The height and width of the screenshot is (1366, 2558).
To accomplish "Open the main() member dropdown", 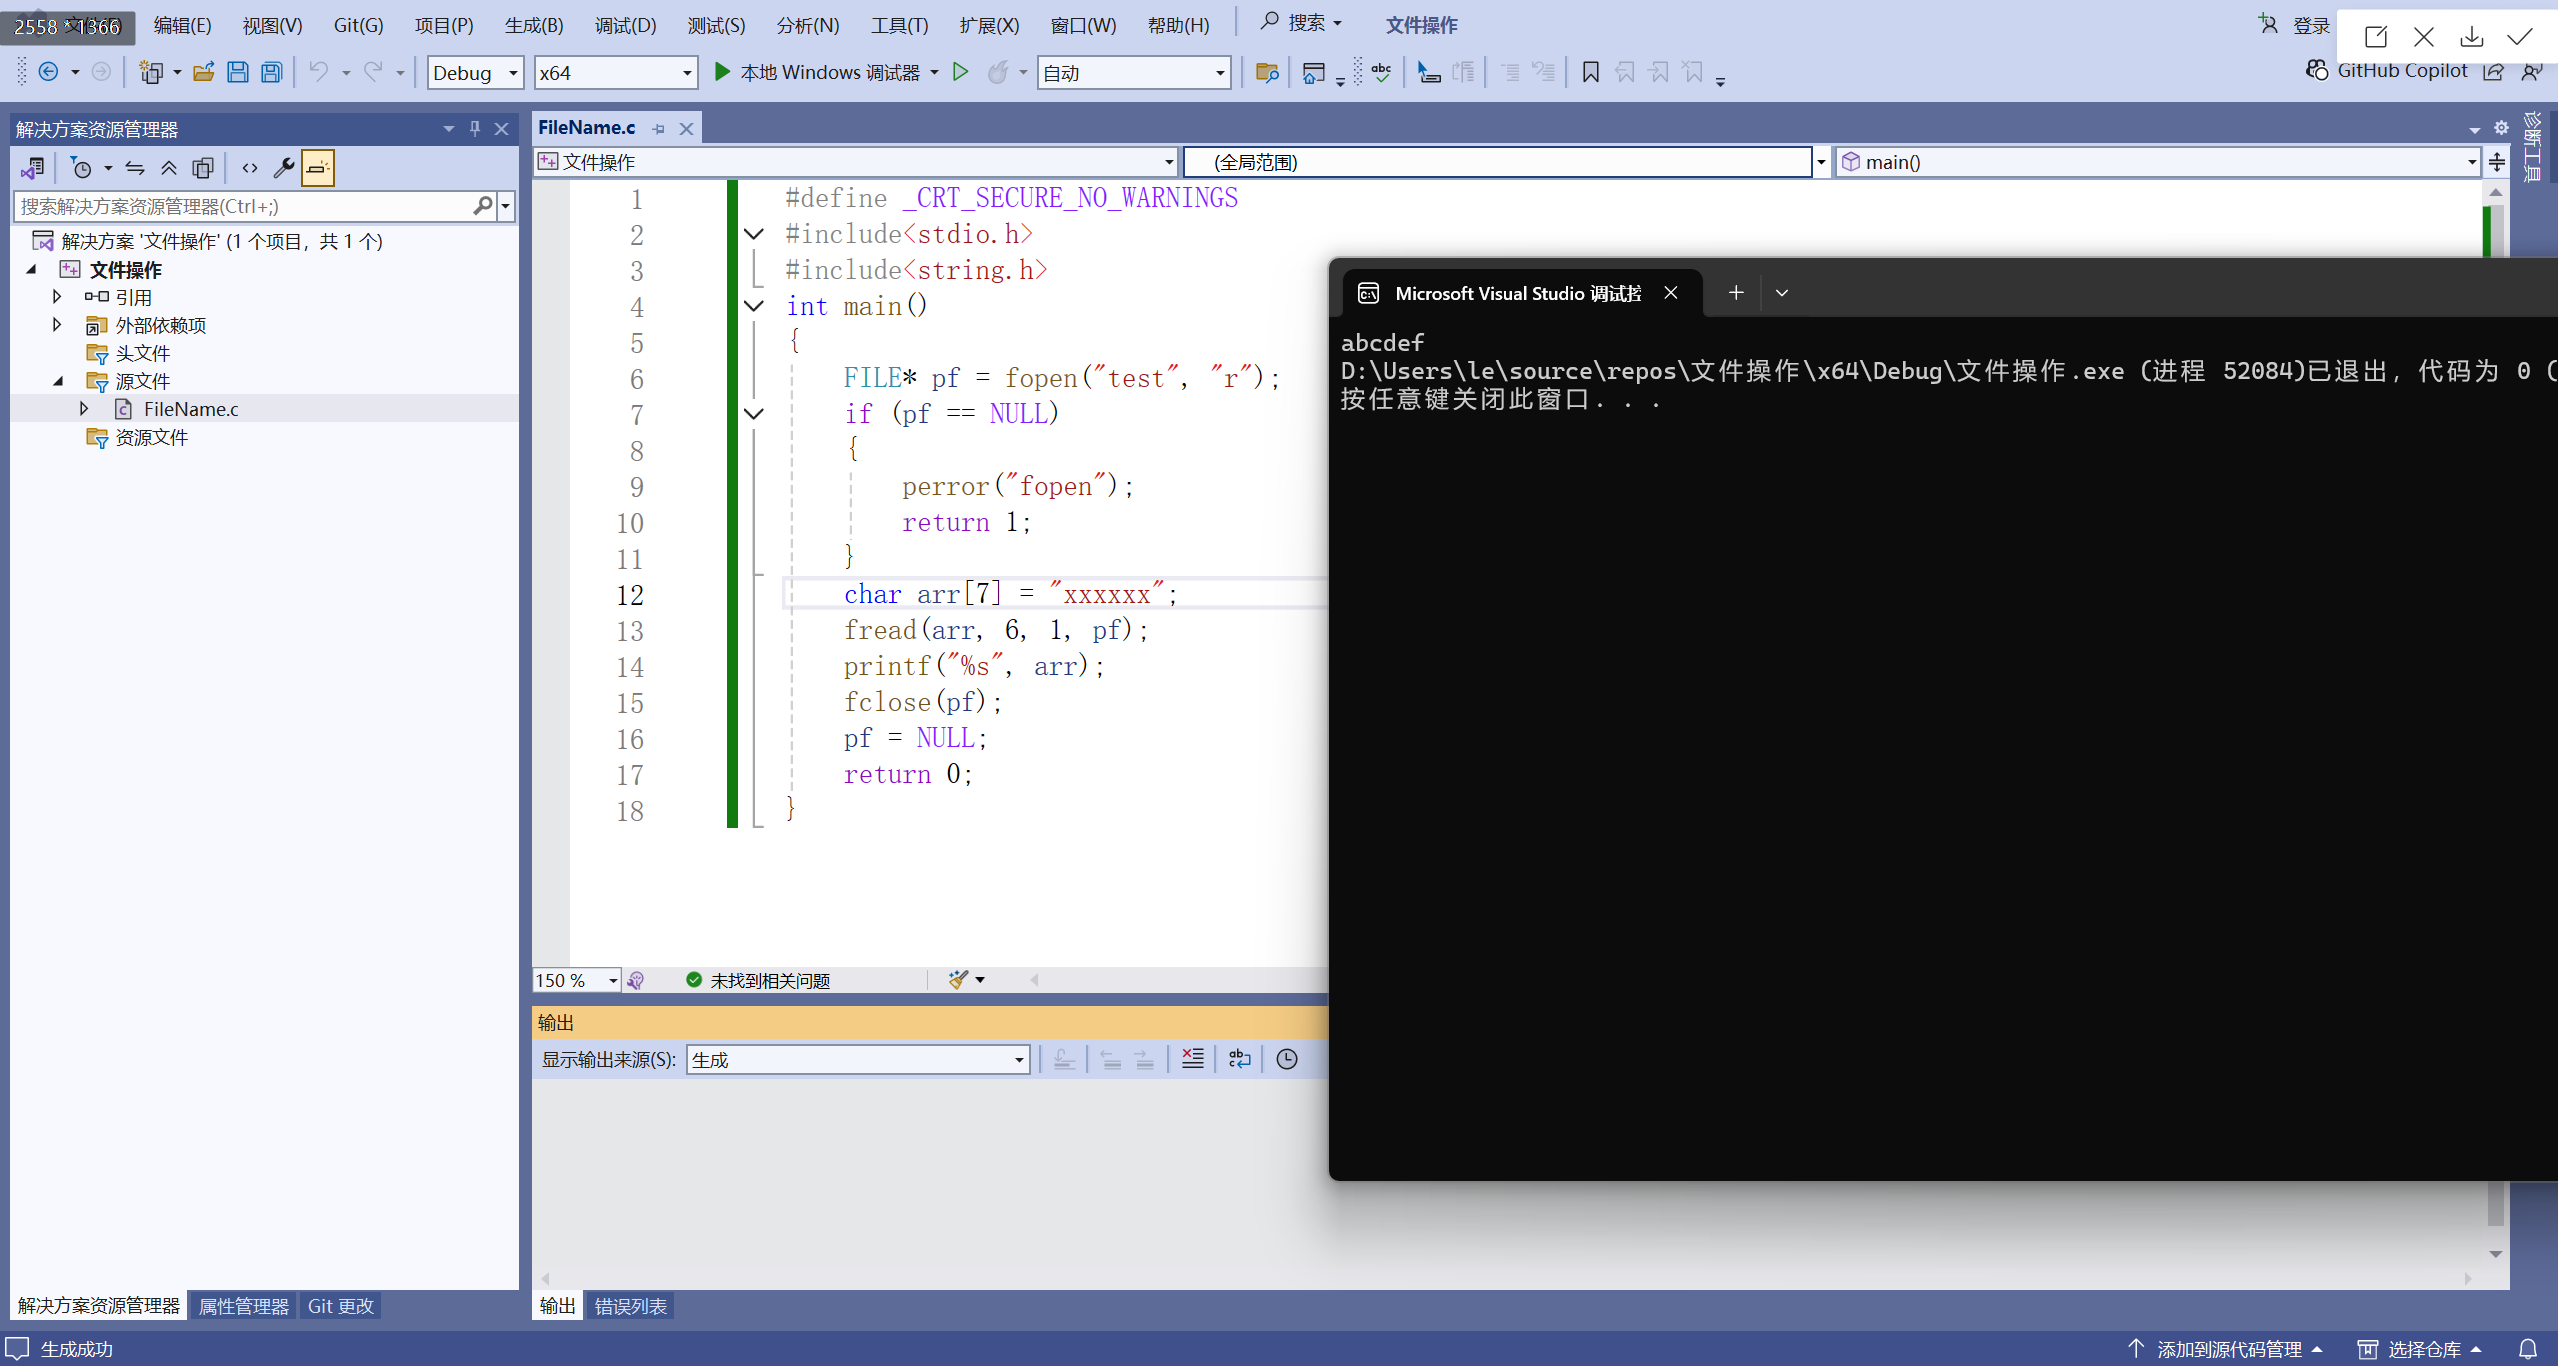I will 2159,162.
